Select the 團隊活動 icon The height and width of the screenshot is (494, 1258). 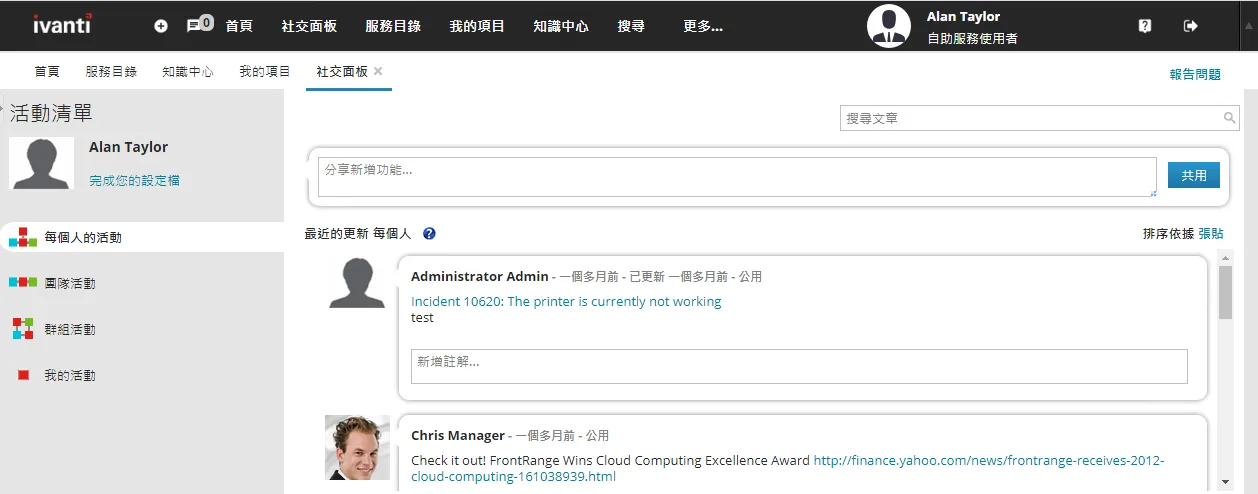(x=22, y=283)
